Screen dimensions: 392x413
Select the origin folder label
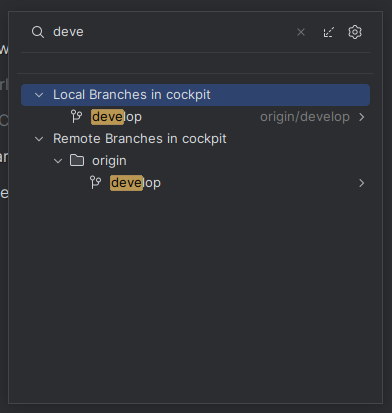coord(109,161)
